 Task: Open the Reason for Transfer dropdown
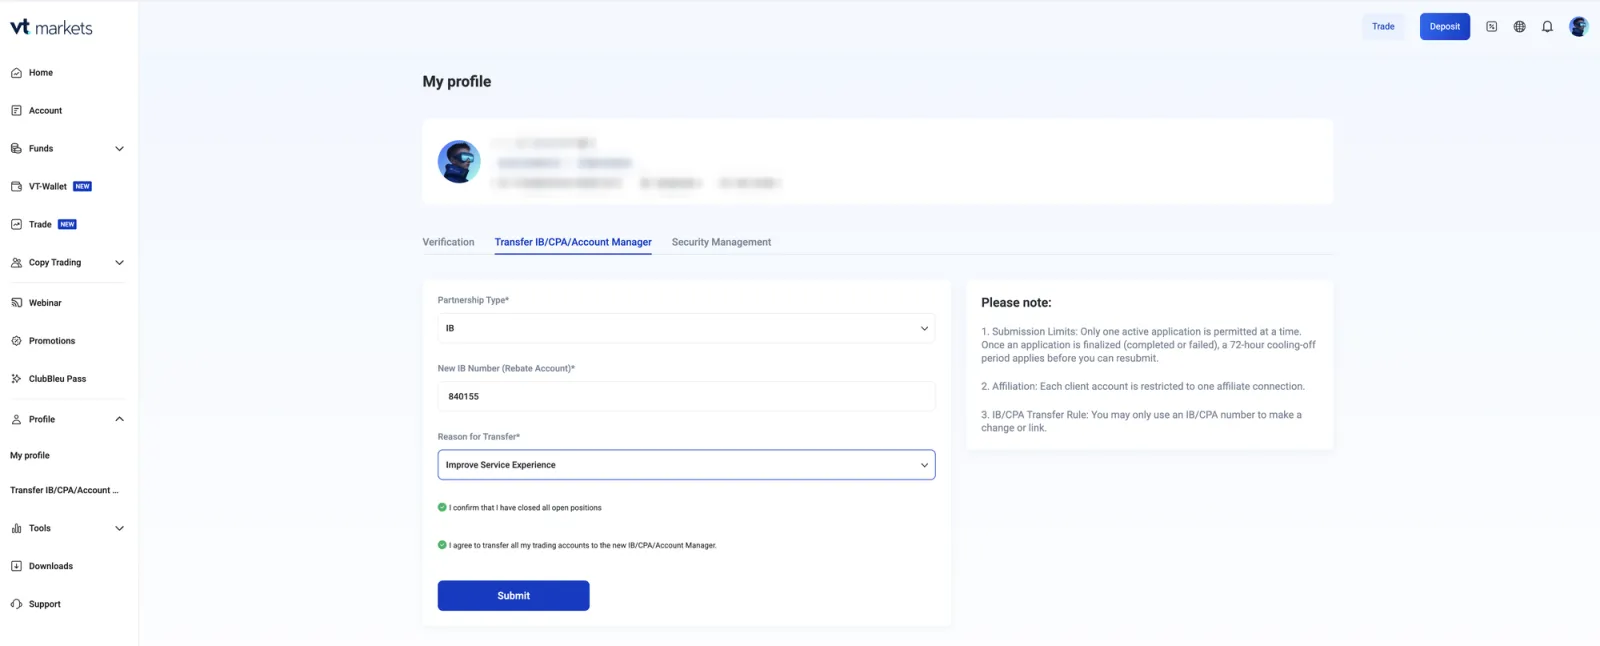click(686, 465)
